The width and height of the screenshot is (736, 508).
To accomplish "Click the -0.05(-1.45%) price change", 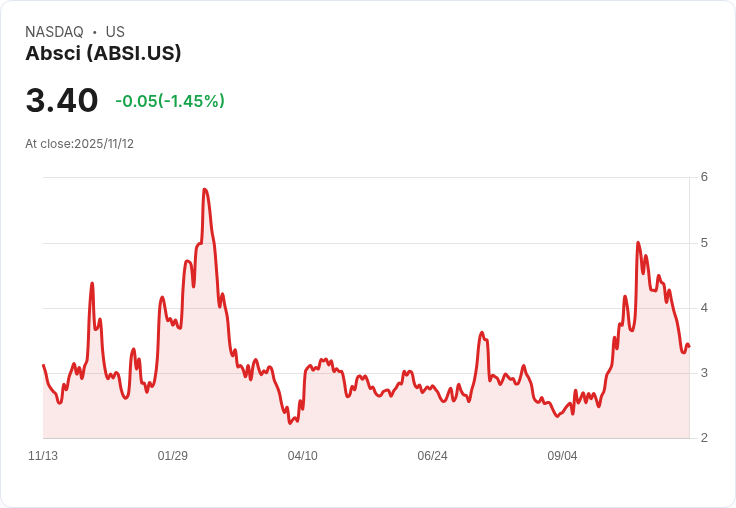I will [170, 101].
